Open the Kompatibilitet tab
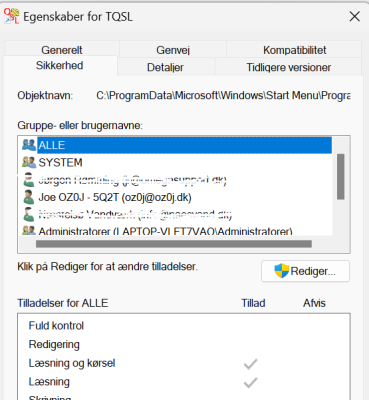The width and height of the screenshot is (369, 400). coord(294,49)
